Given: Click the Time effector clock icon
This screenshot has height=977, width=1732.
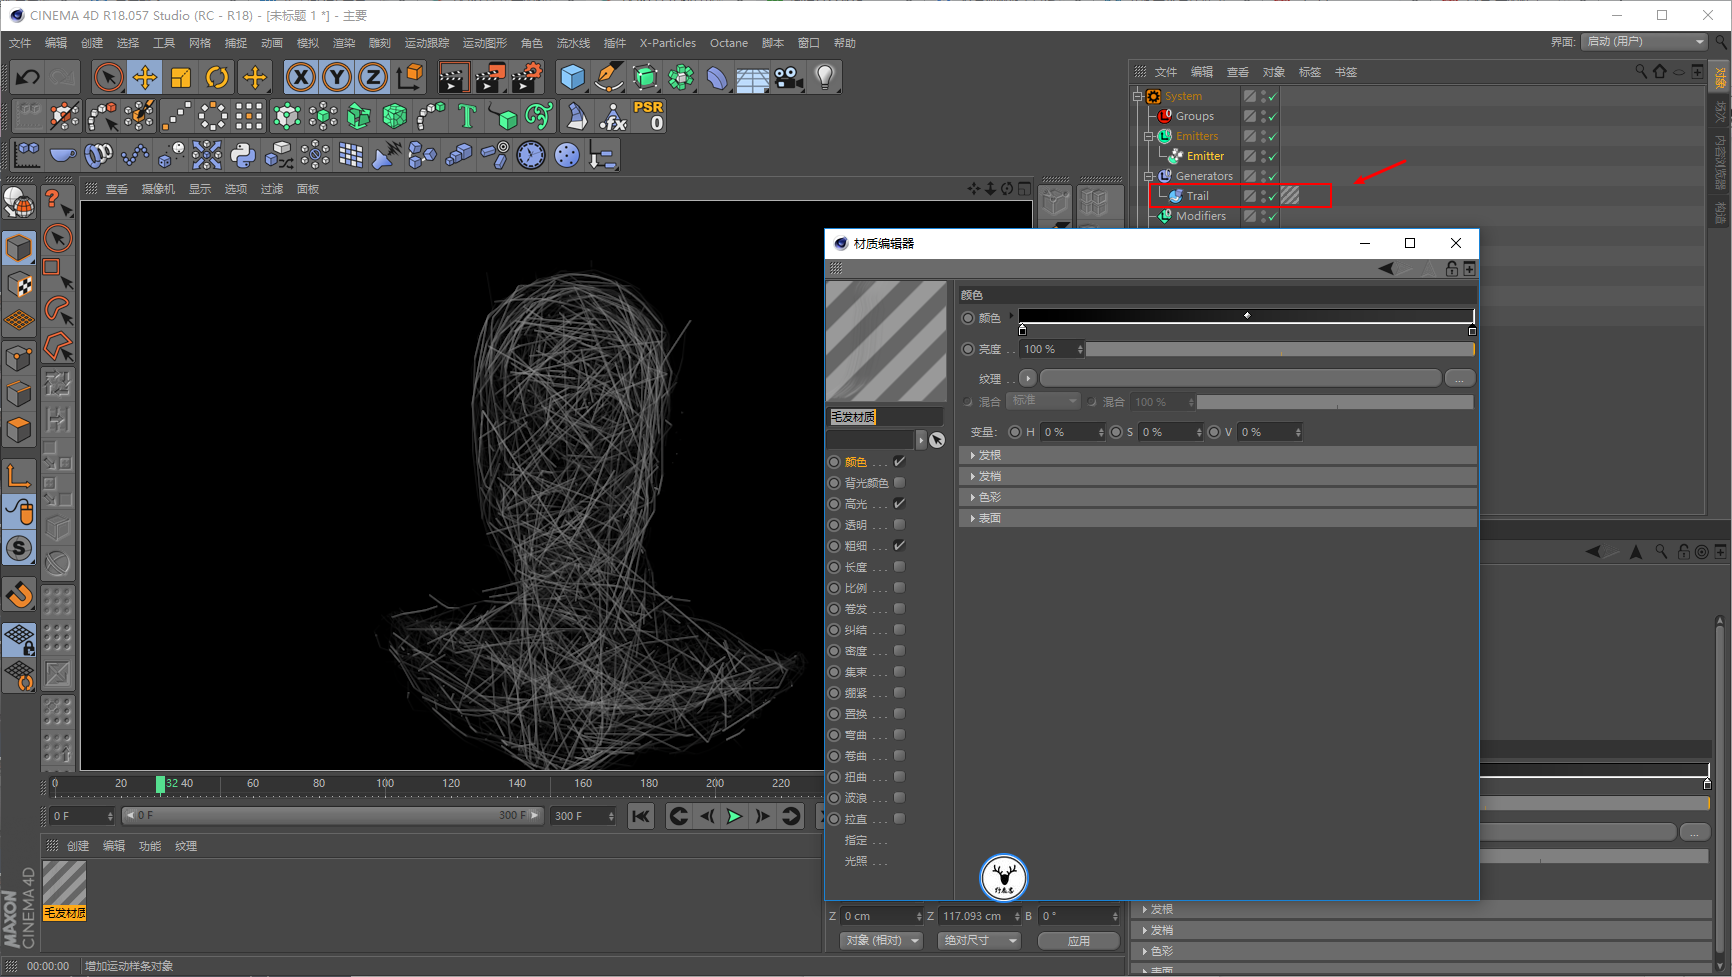Looking at the screenshot, I should (x=531, y=155).
